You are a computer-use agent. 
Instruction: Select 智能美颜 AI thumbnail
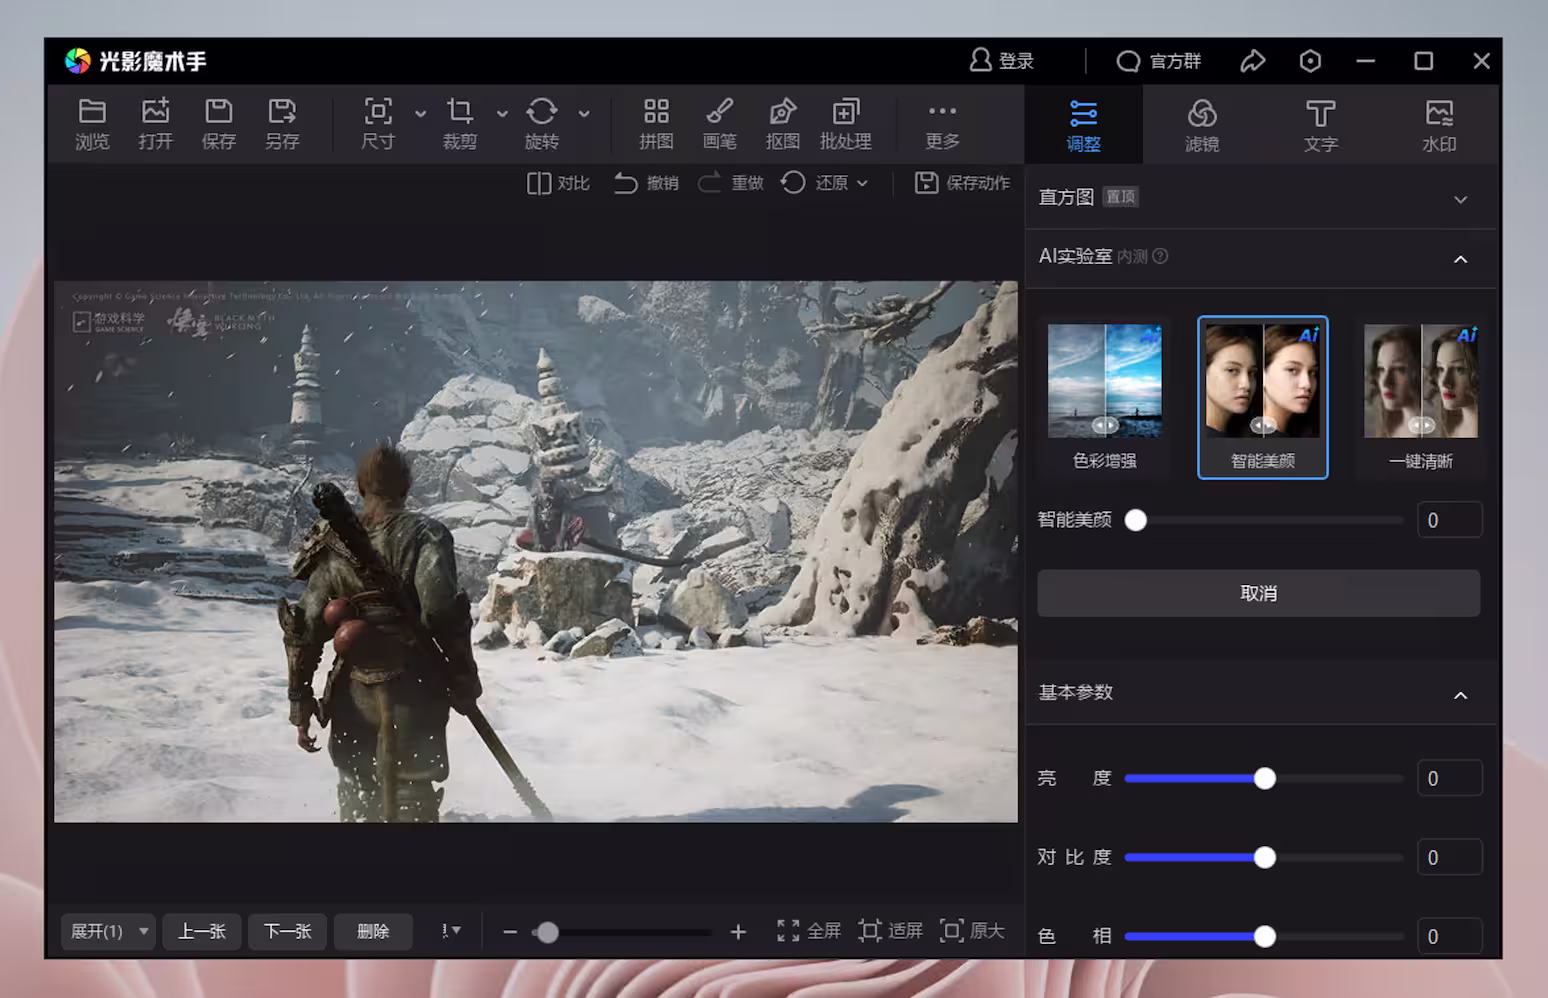coord(1263,397)
